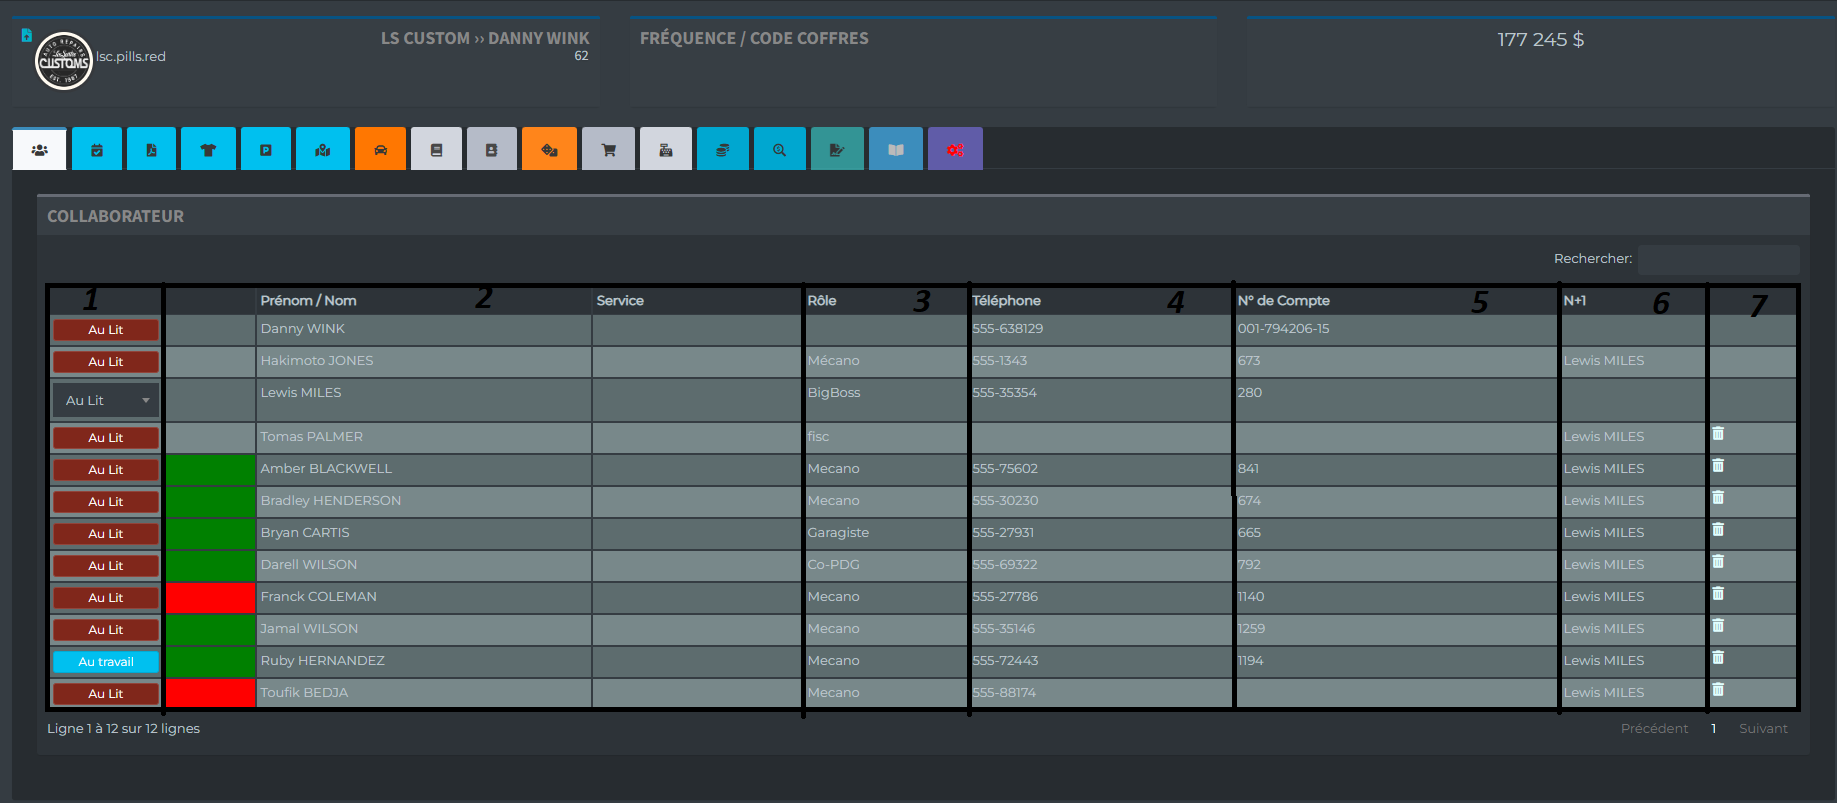This screenshot has height=803, width=1837.
Task: Click the magnifier search icon
Action: (x=779, y=149)
